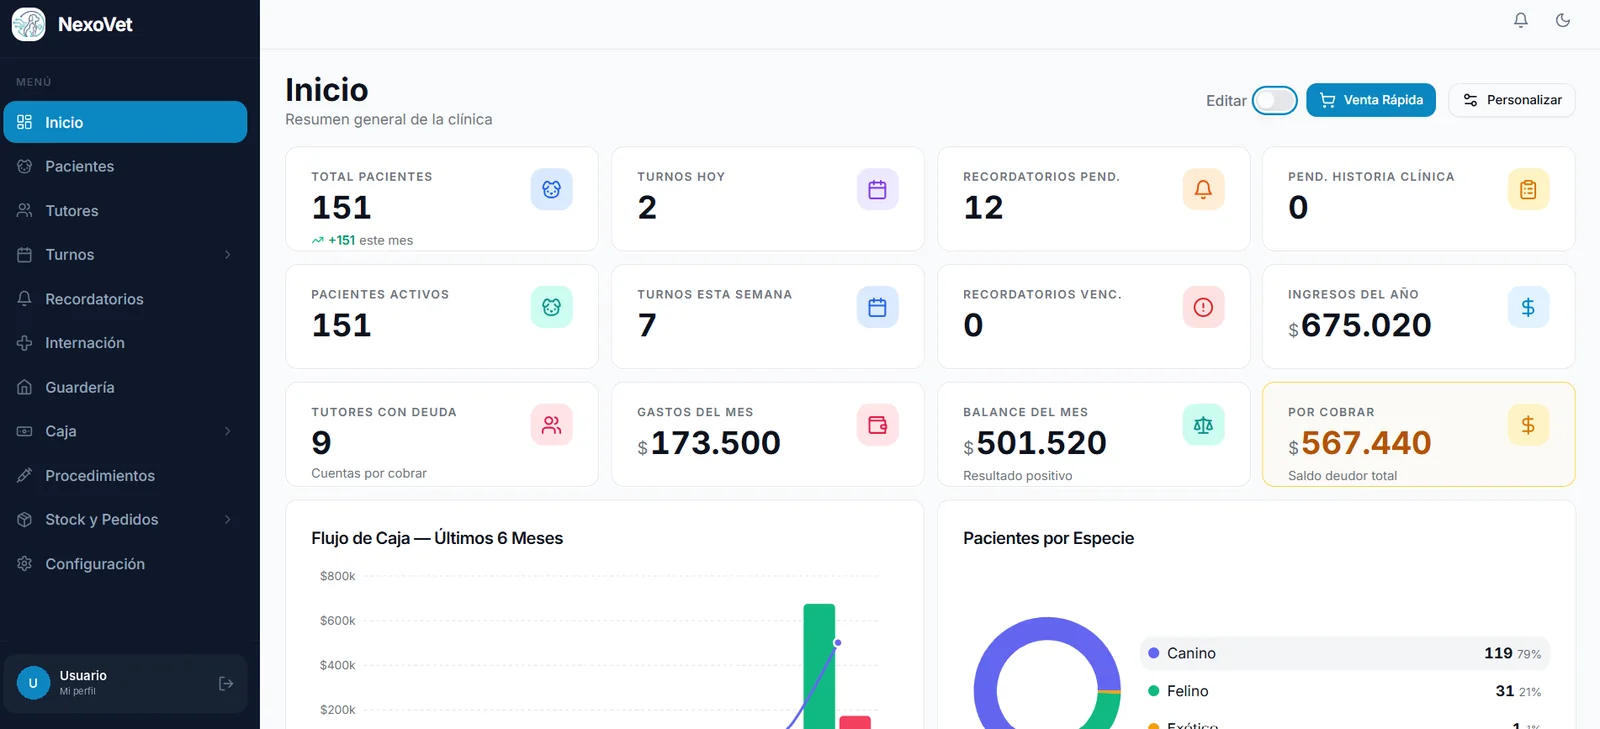Click the $501.520 Balance del Mes value
This screenshot has width=1600, height=729.
point(1035,443)
